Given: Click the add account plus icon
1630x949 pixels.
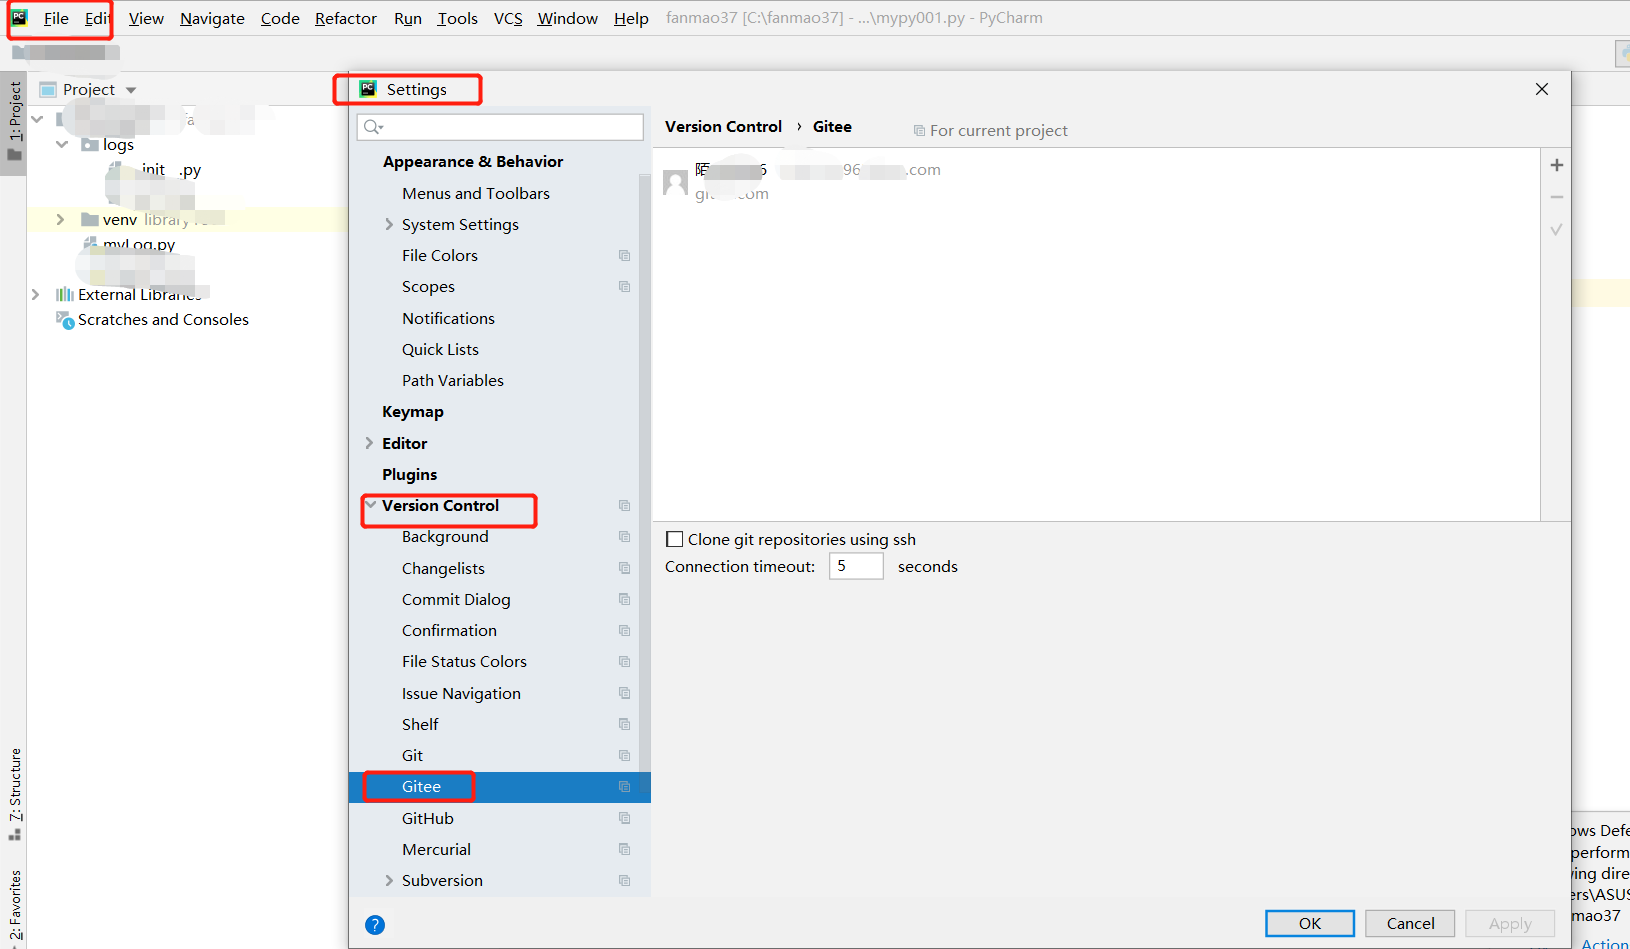Looking at the screenshot, I should [x=1556, y=165].
